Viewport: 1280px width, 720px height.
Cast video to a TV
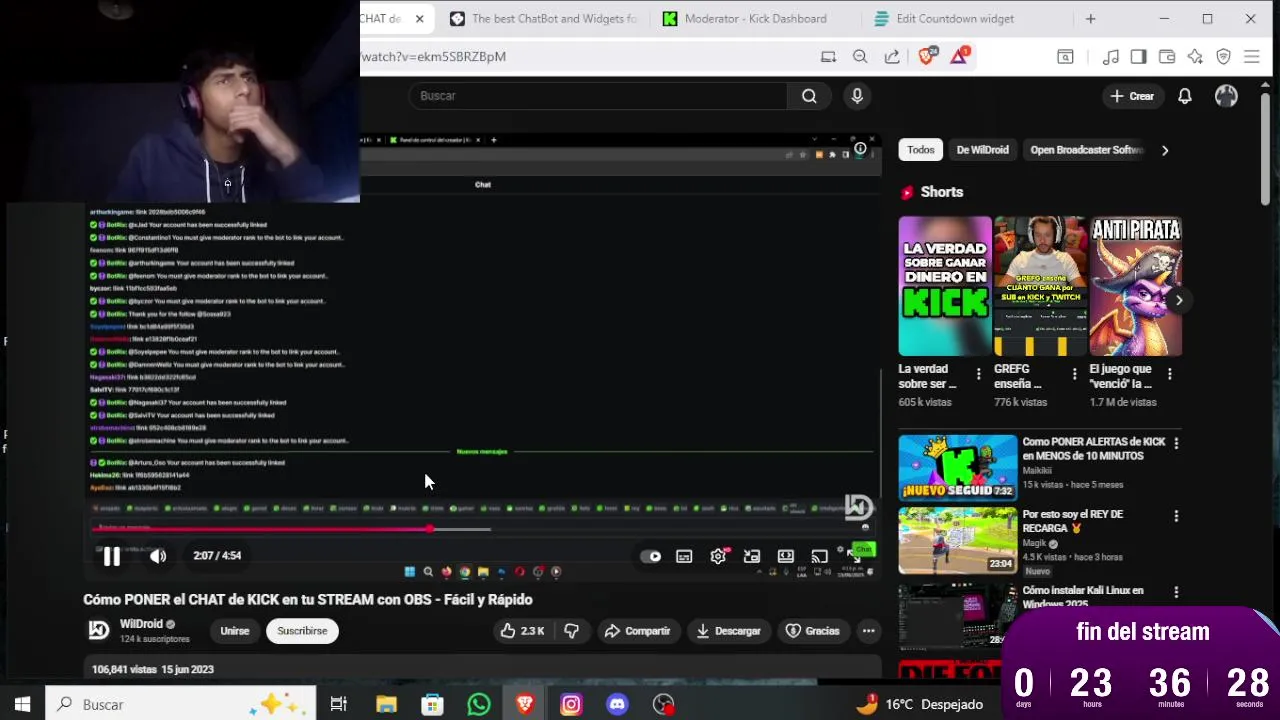point(819,557)
